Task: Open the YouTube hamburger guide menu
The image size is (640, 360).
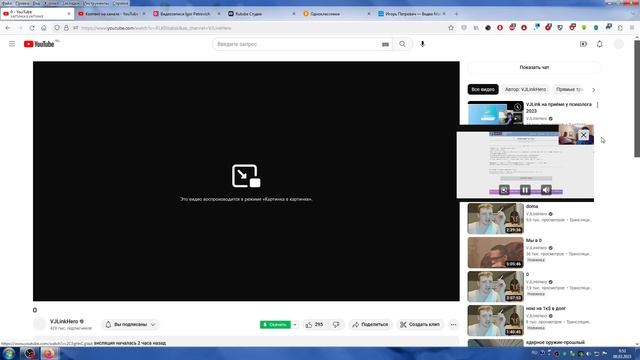Action: [12, 44]
